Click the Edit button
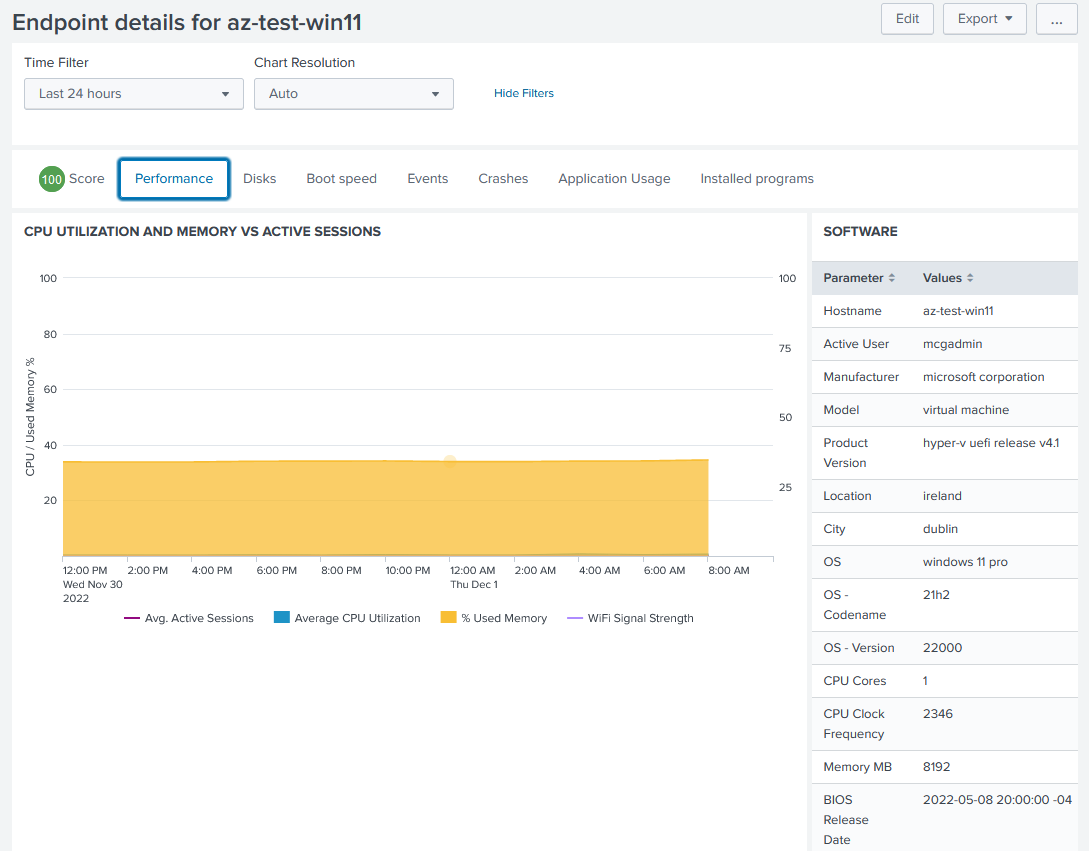1089x851 pixels. 907,19
